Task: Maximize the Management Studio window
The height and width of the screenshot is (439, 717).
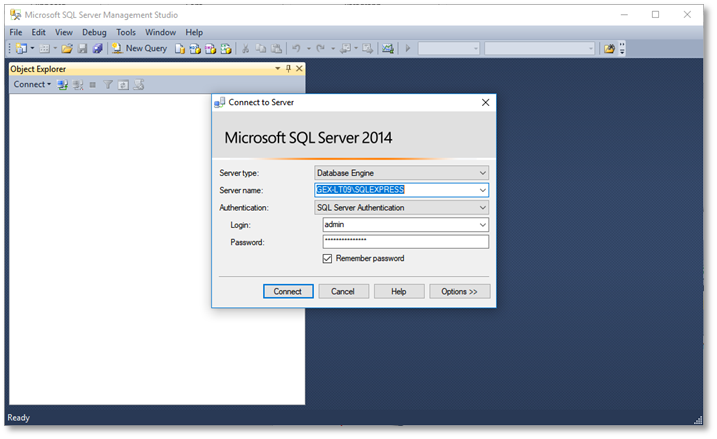Action: click(655, 15)
